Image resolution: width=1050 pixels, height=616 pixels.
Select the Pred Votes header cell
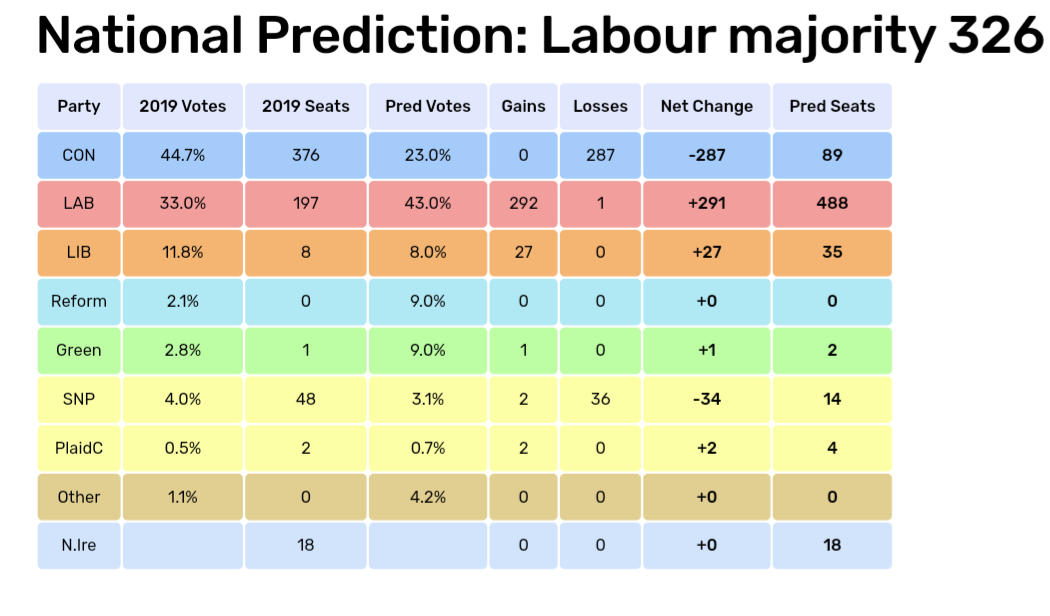[x=428, y=106]
